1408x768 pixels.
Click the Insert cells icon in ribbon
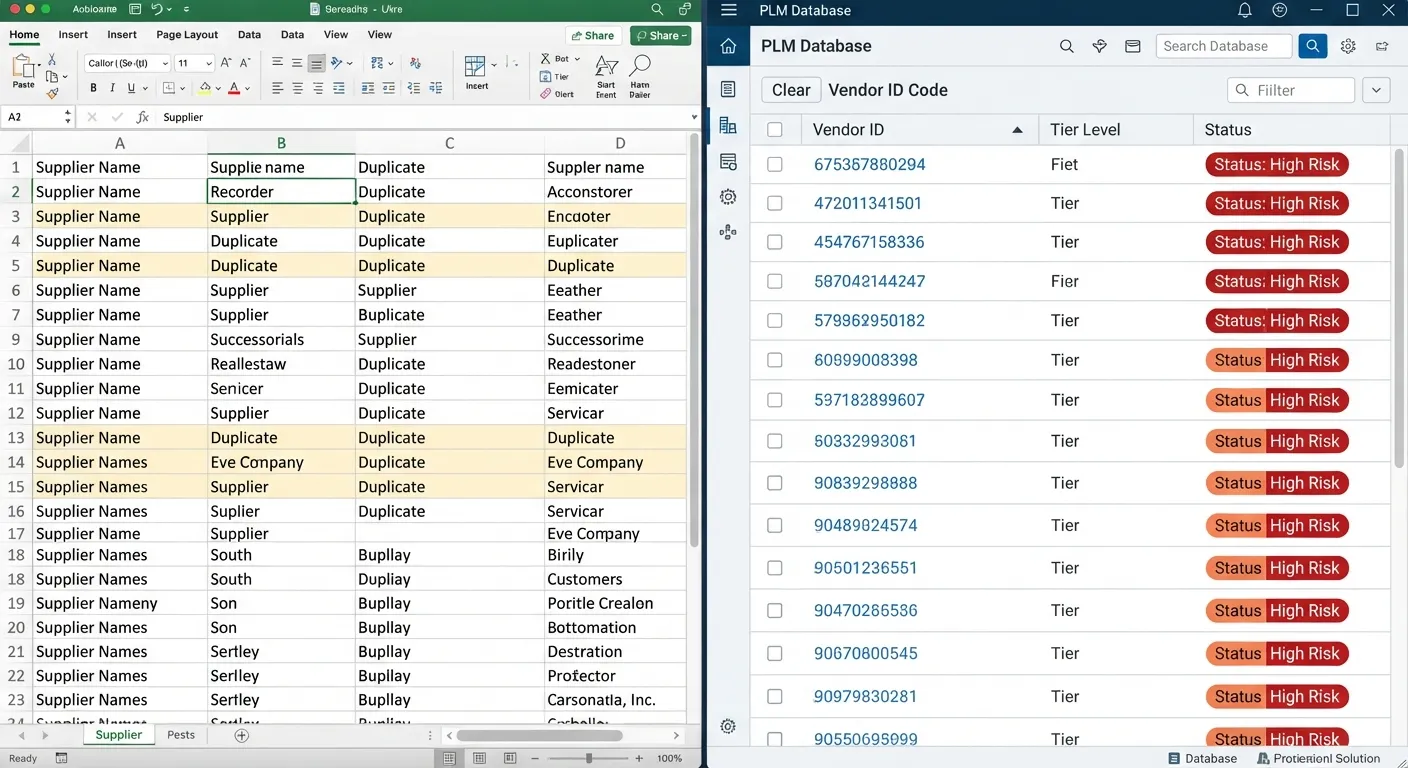[x=476, y=67]
